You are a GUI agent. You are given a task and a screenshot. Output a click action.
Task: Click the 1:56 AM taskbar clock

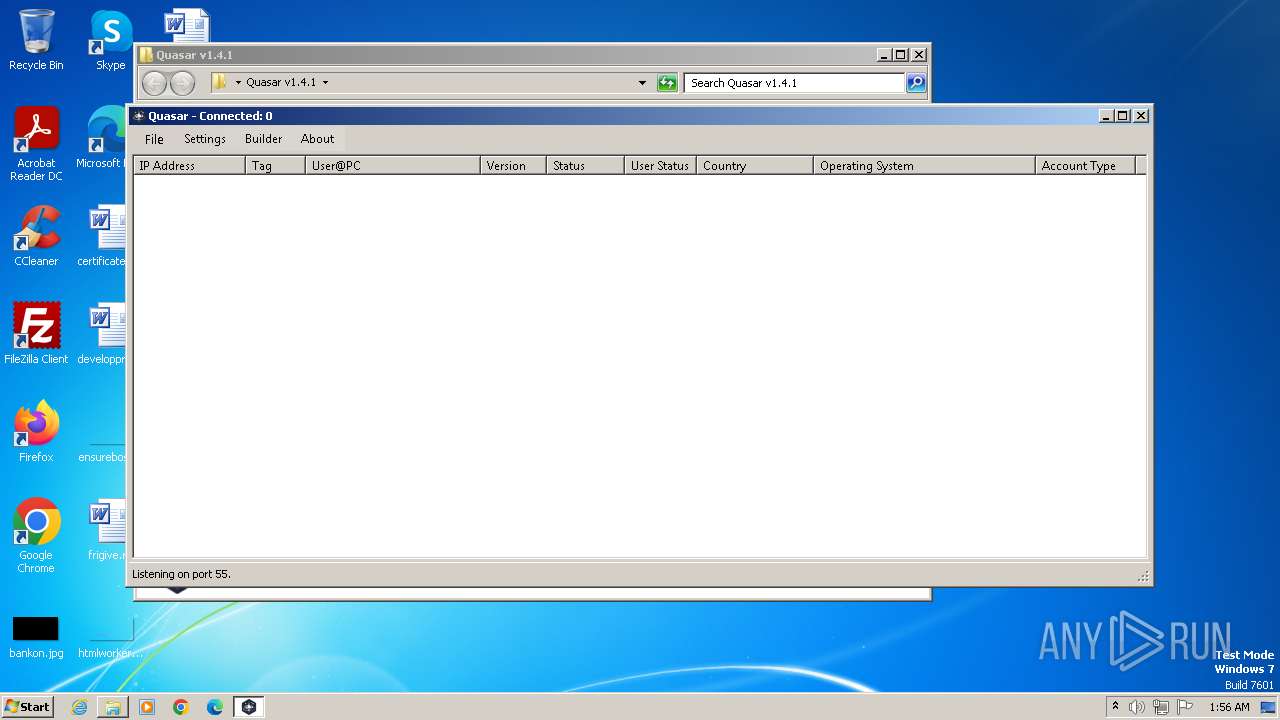pyautogui.click(x=1229, y=707)
